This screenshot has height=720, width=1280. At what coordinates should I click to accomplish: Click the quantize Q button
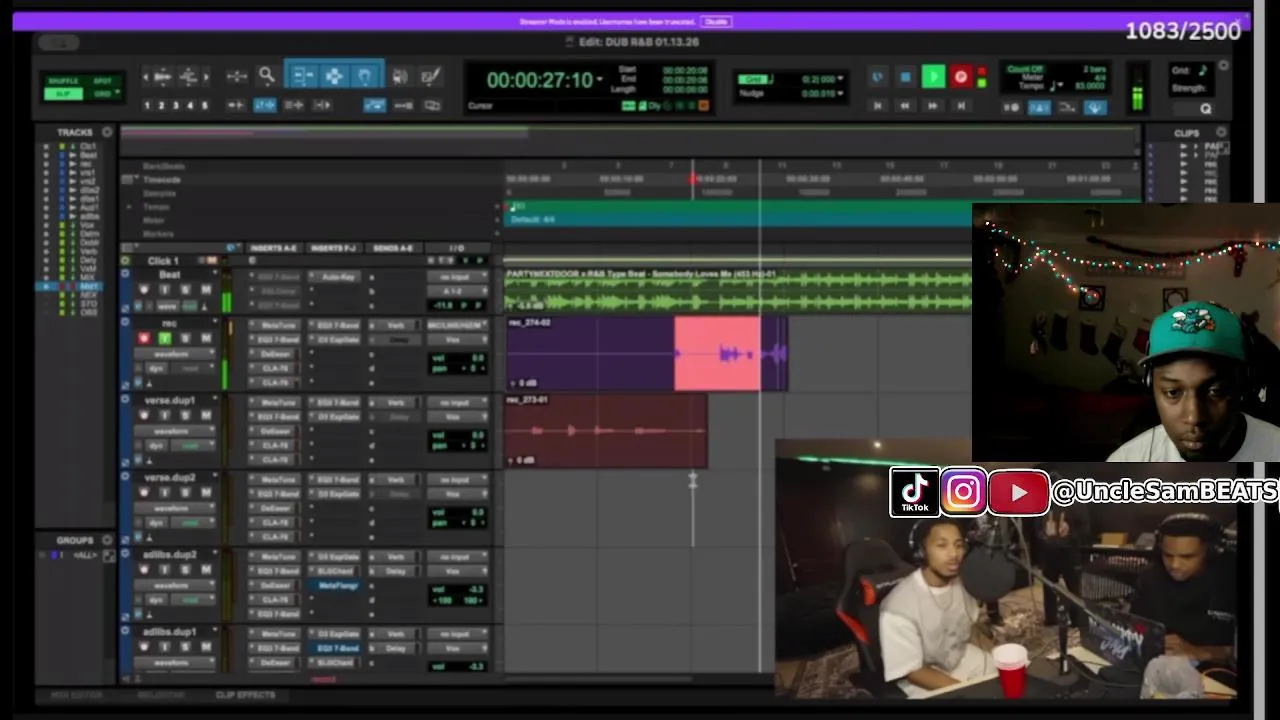(1206, 108)
